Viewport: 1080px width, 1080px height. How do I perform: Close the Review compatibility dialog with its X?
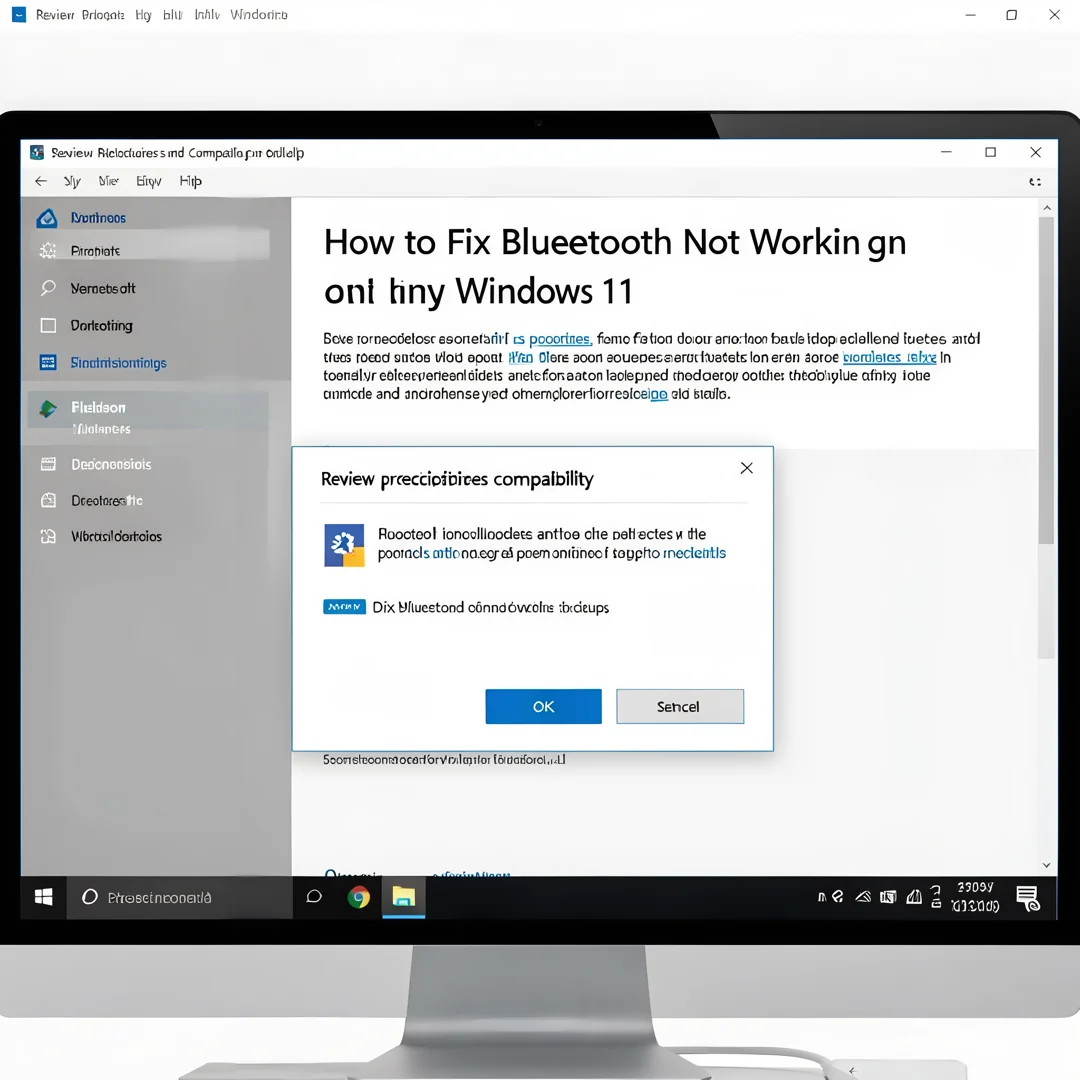coord(746,468)
